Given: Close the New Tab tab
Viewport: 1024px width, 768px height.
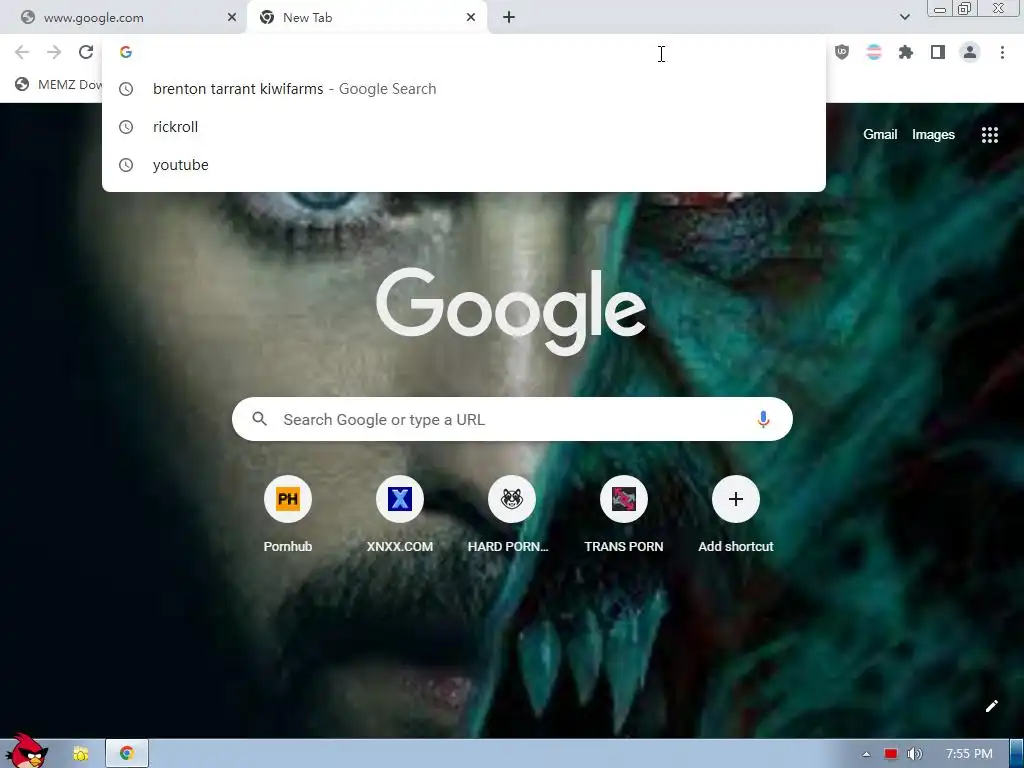Looking at the screenshot, I should click(x=471, y=18).
